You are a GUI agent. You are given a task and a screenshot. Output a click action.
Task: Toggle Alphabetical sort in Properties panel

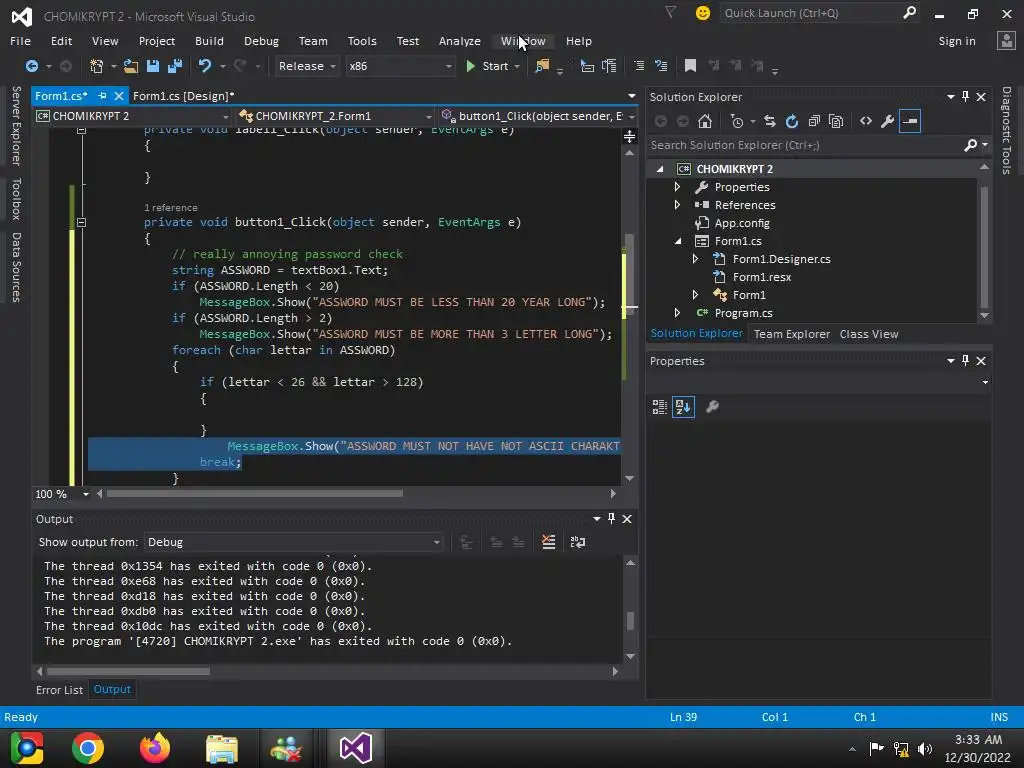(x=683, y=408)
